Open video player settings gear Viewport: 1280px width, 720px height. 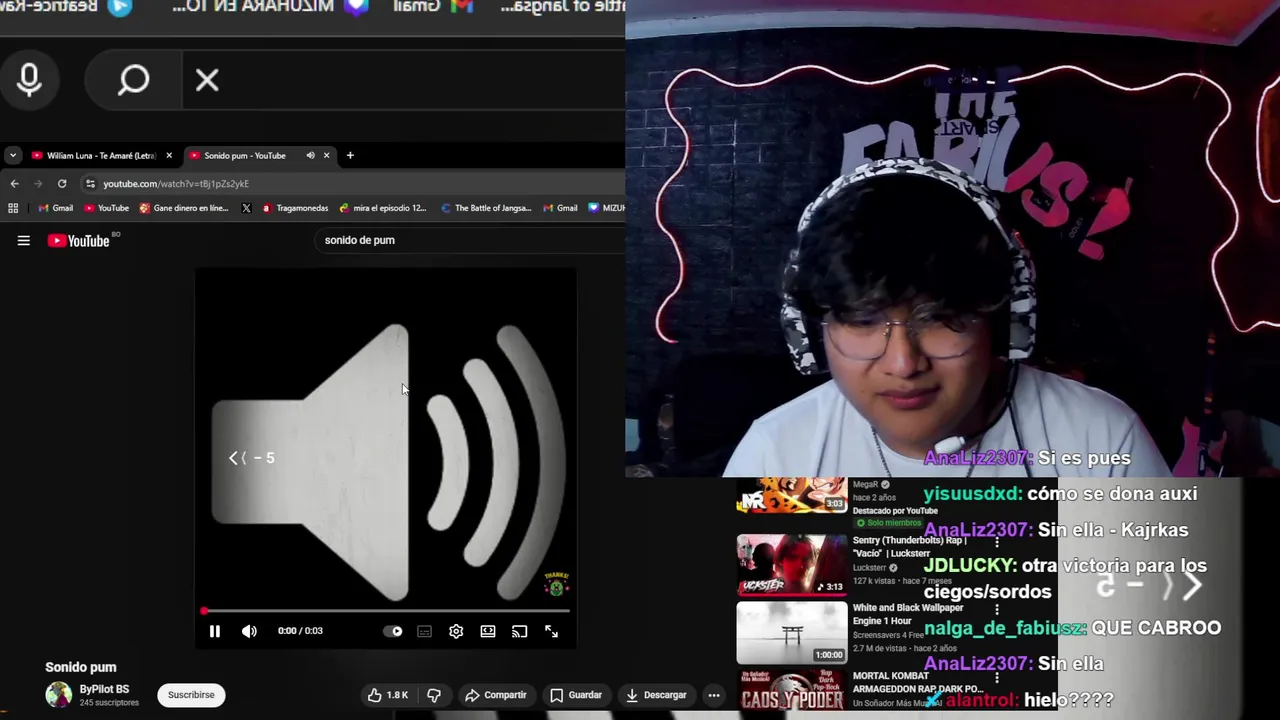pyautogui.click(x=456, y=631)
